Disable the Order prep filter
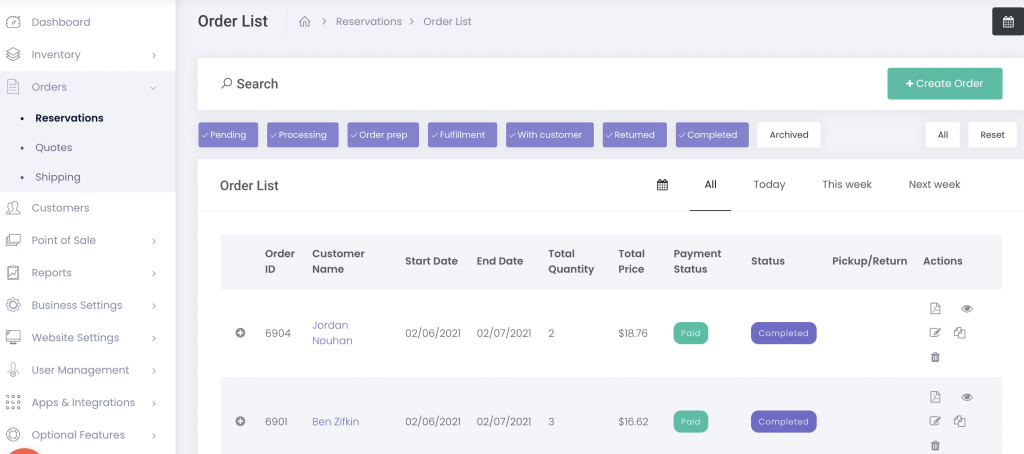Viewport: 1024px width, 454px height. pyautogui.click(x=383, y=135)
